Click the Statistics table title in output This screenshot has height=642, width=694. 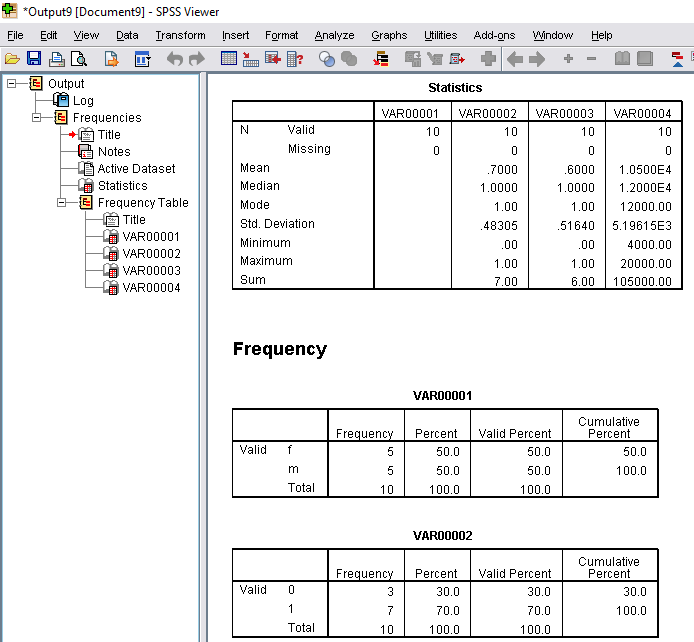pyautogui.click(x=455, y=88)
